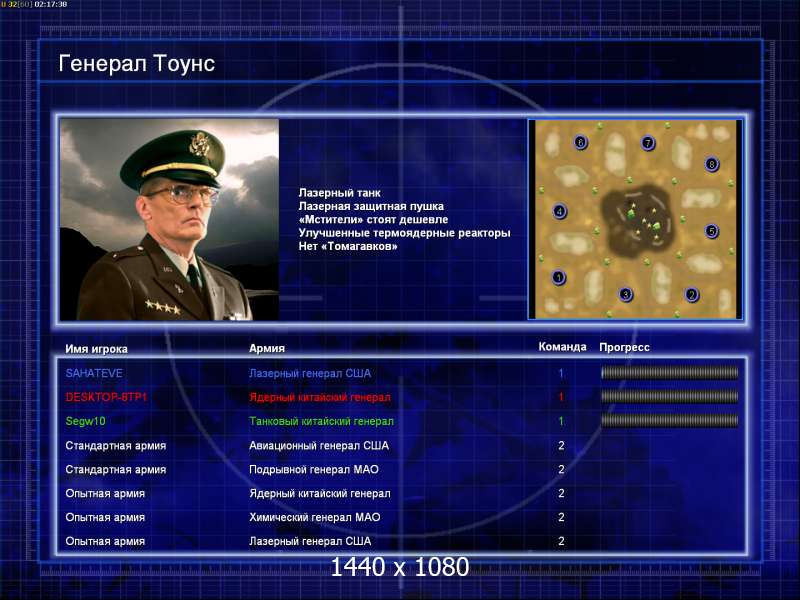Select start position 7 on the minimap
Viewport: 800px width, 600px height.
coord(648,143)
